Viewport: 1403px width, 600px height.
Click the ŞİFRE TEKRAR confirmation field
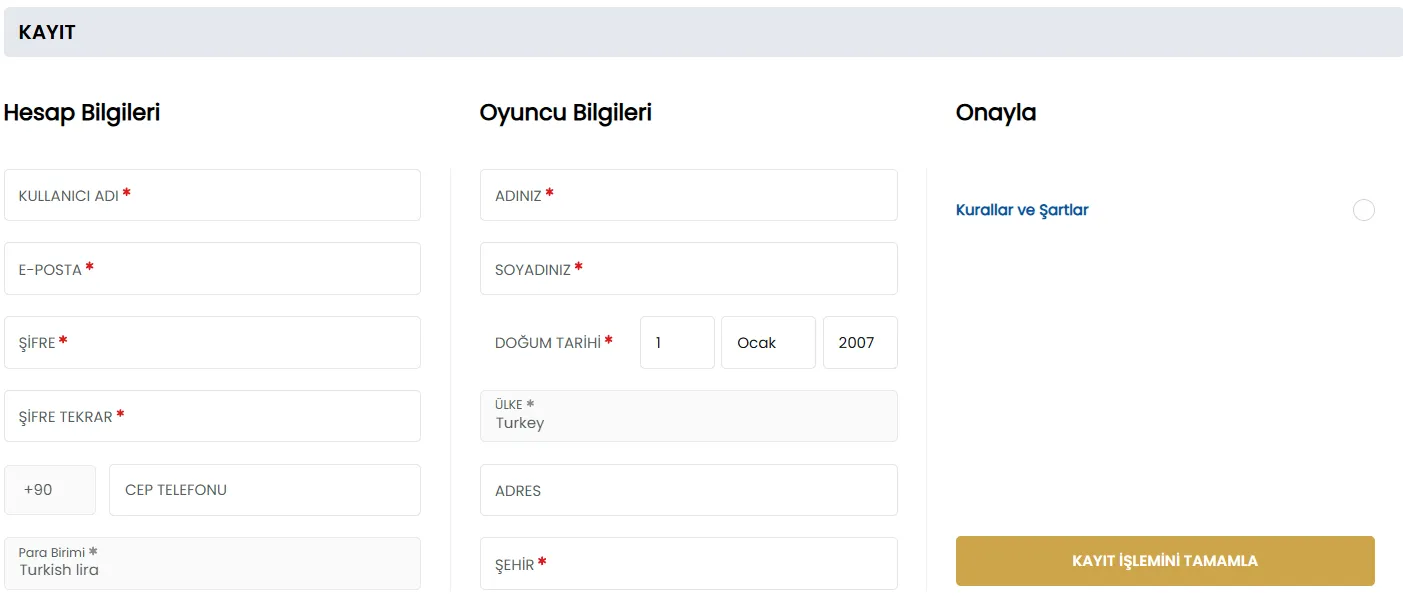point(212,416)
